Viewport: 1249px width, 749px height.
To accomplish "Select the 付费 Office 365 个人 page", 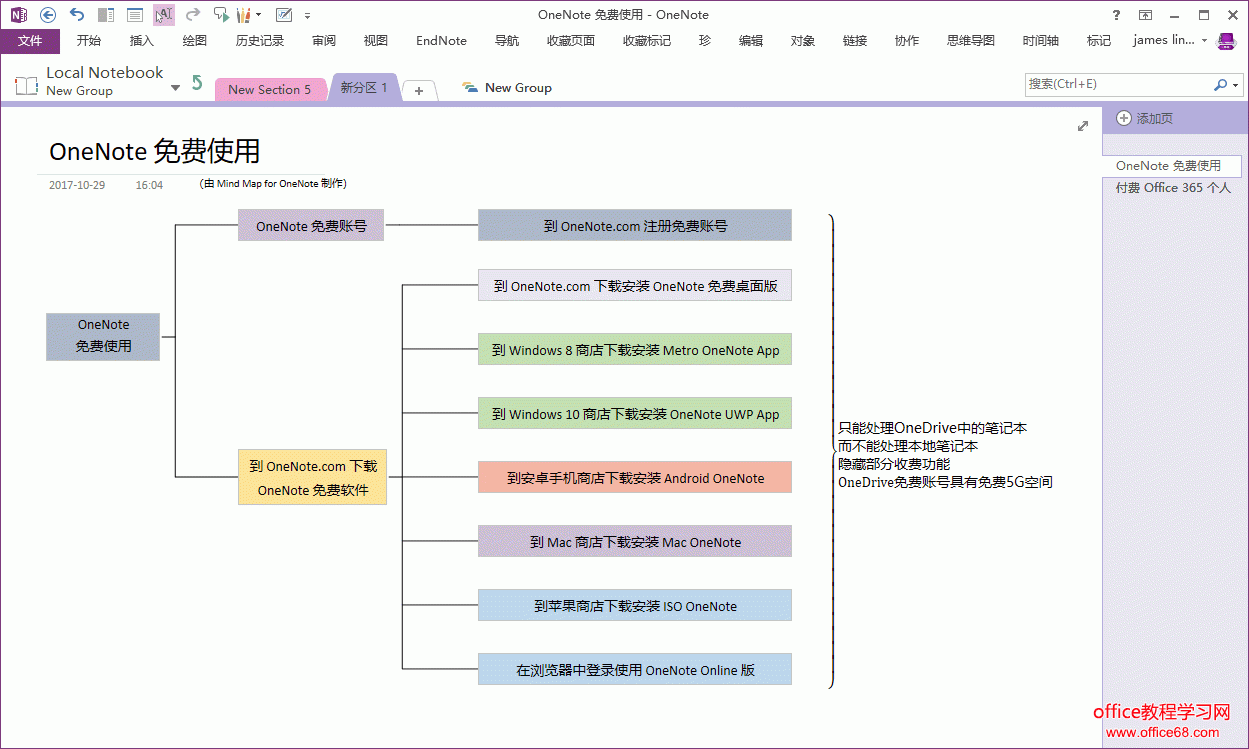I will coord(1173,188).
